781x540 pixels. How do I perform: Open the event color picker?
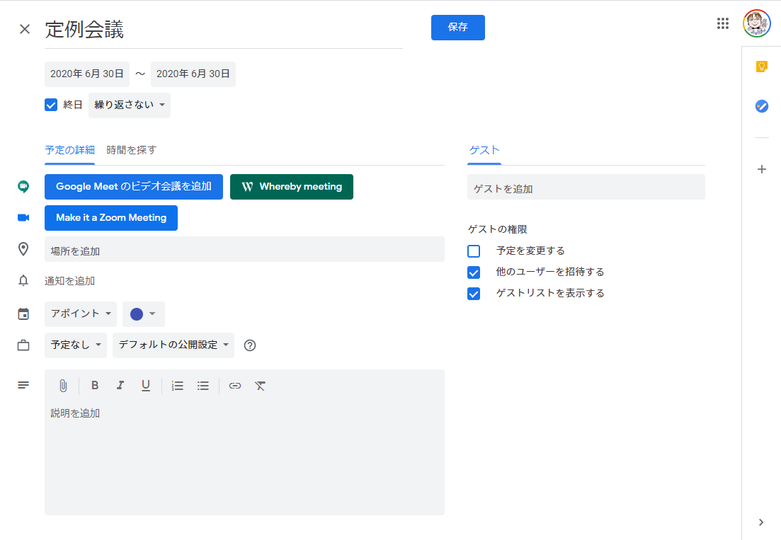click(x=143, y=314)
